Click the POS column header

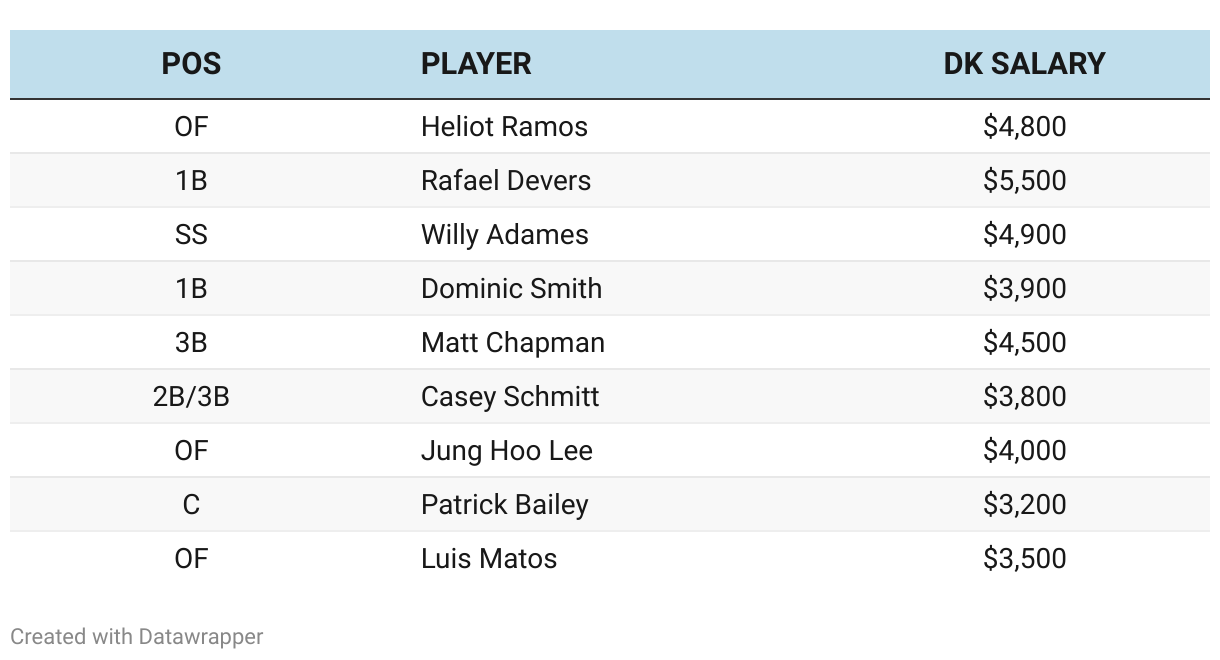(191, 64)
